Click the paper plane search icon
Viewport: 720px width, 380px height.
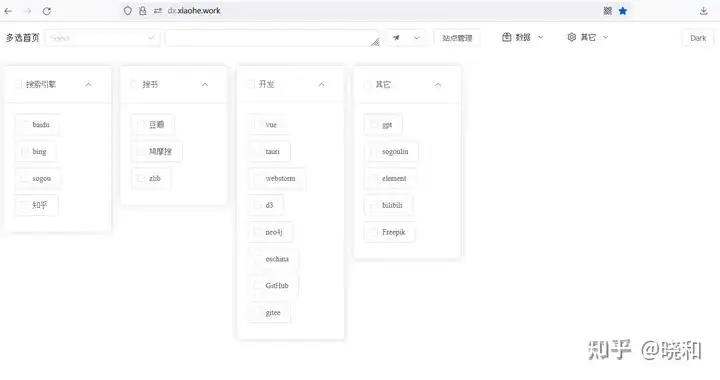[396, 38]
